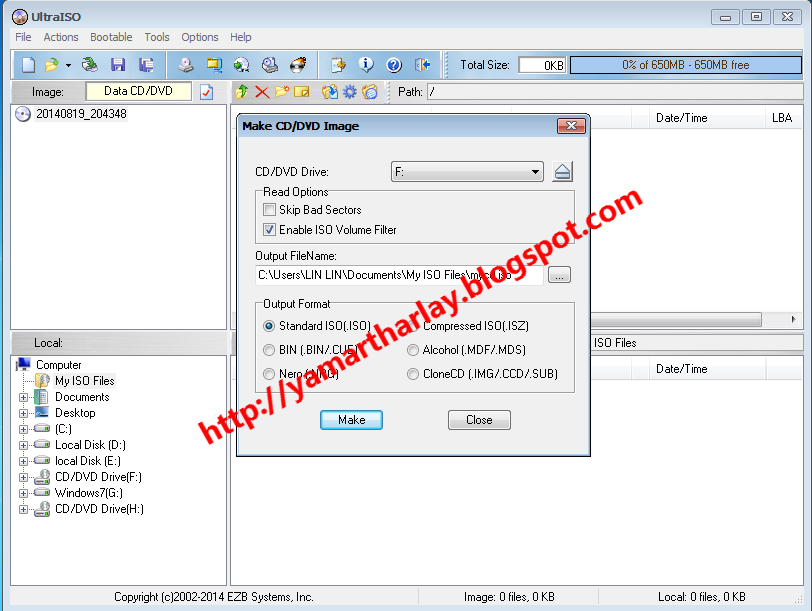Open the Help menu

(240, 37)
